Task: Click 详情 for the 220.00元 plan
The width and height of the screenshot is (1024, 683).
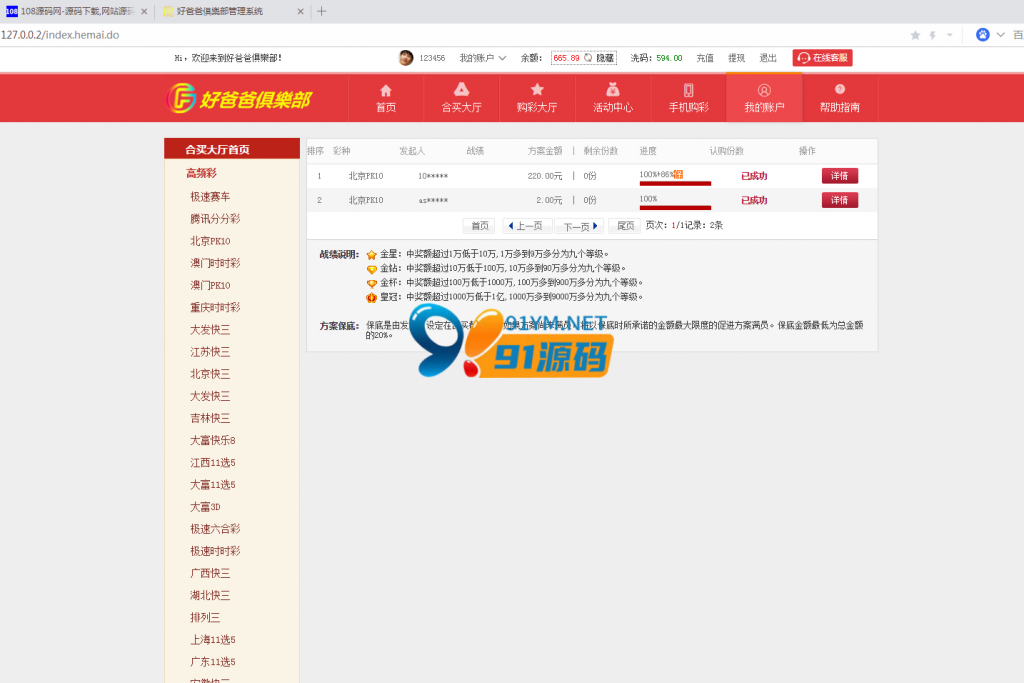Action: tap(839, 176)
